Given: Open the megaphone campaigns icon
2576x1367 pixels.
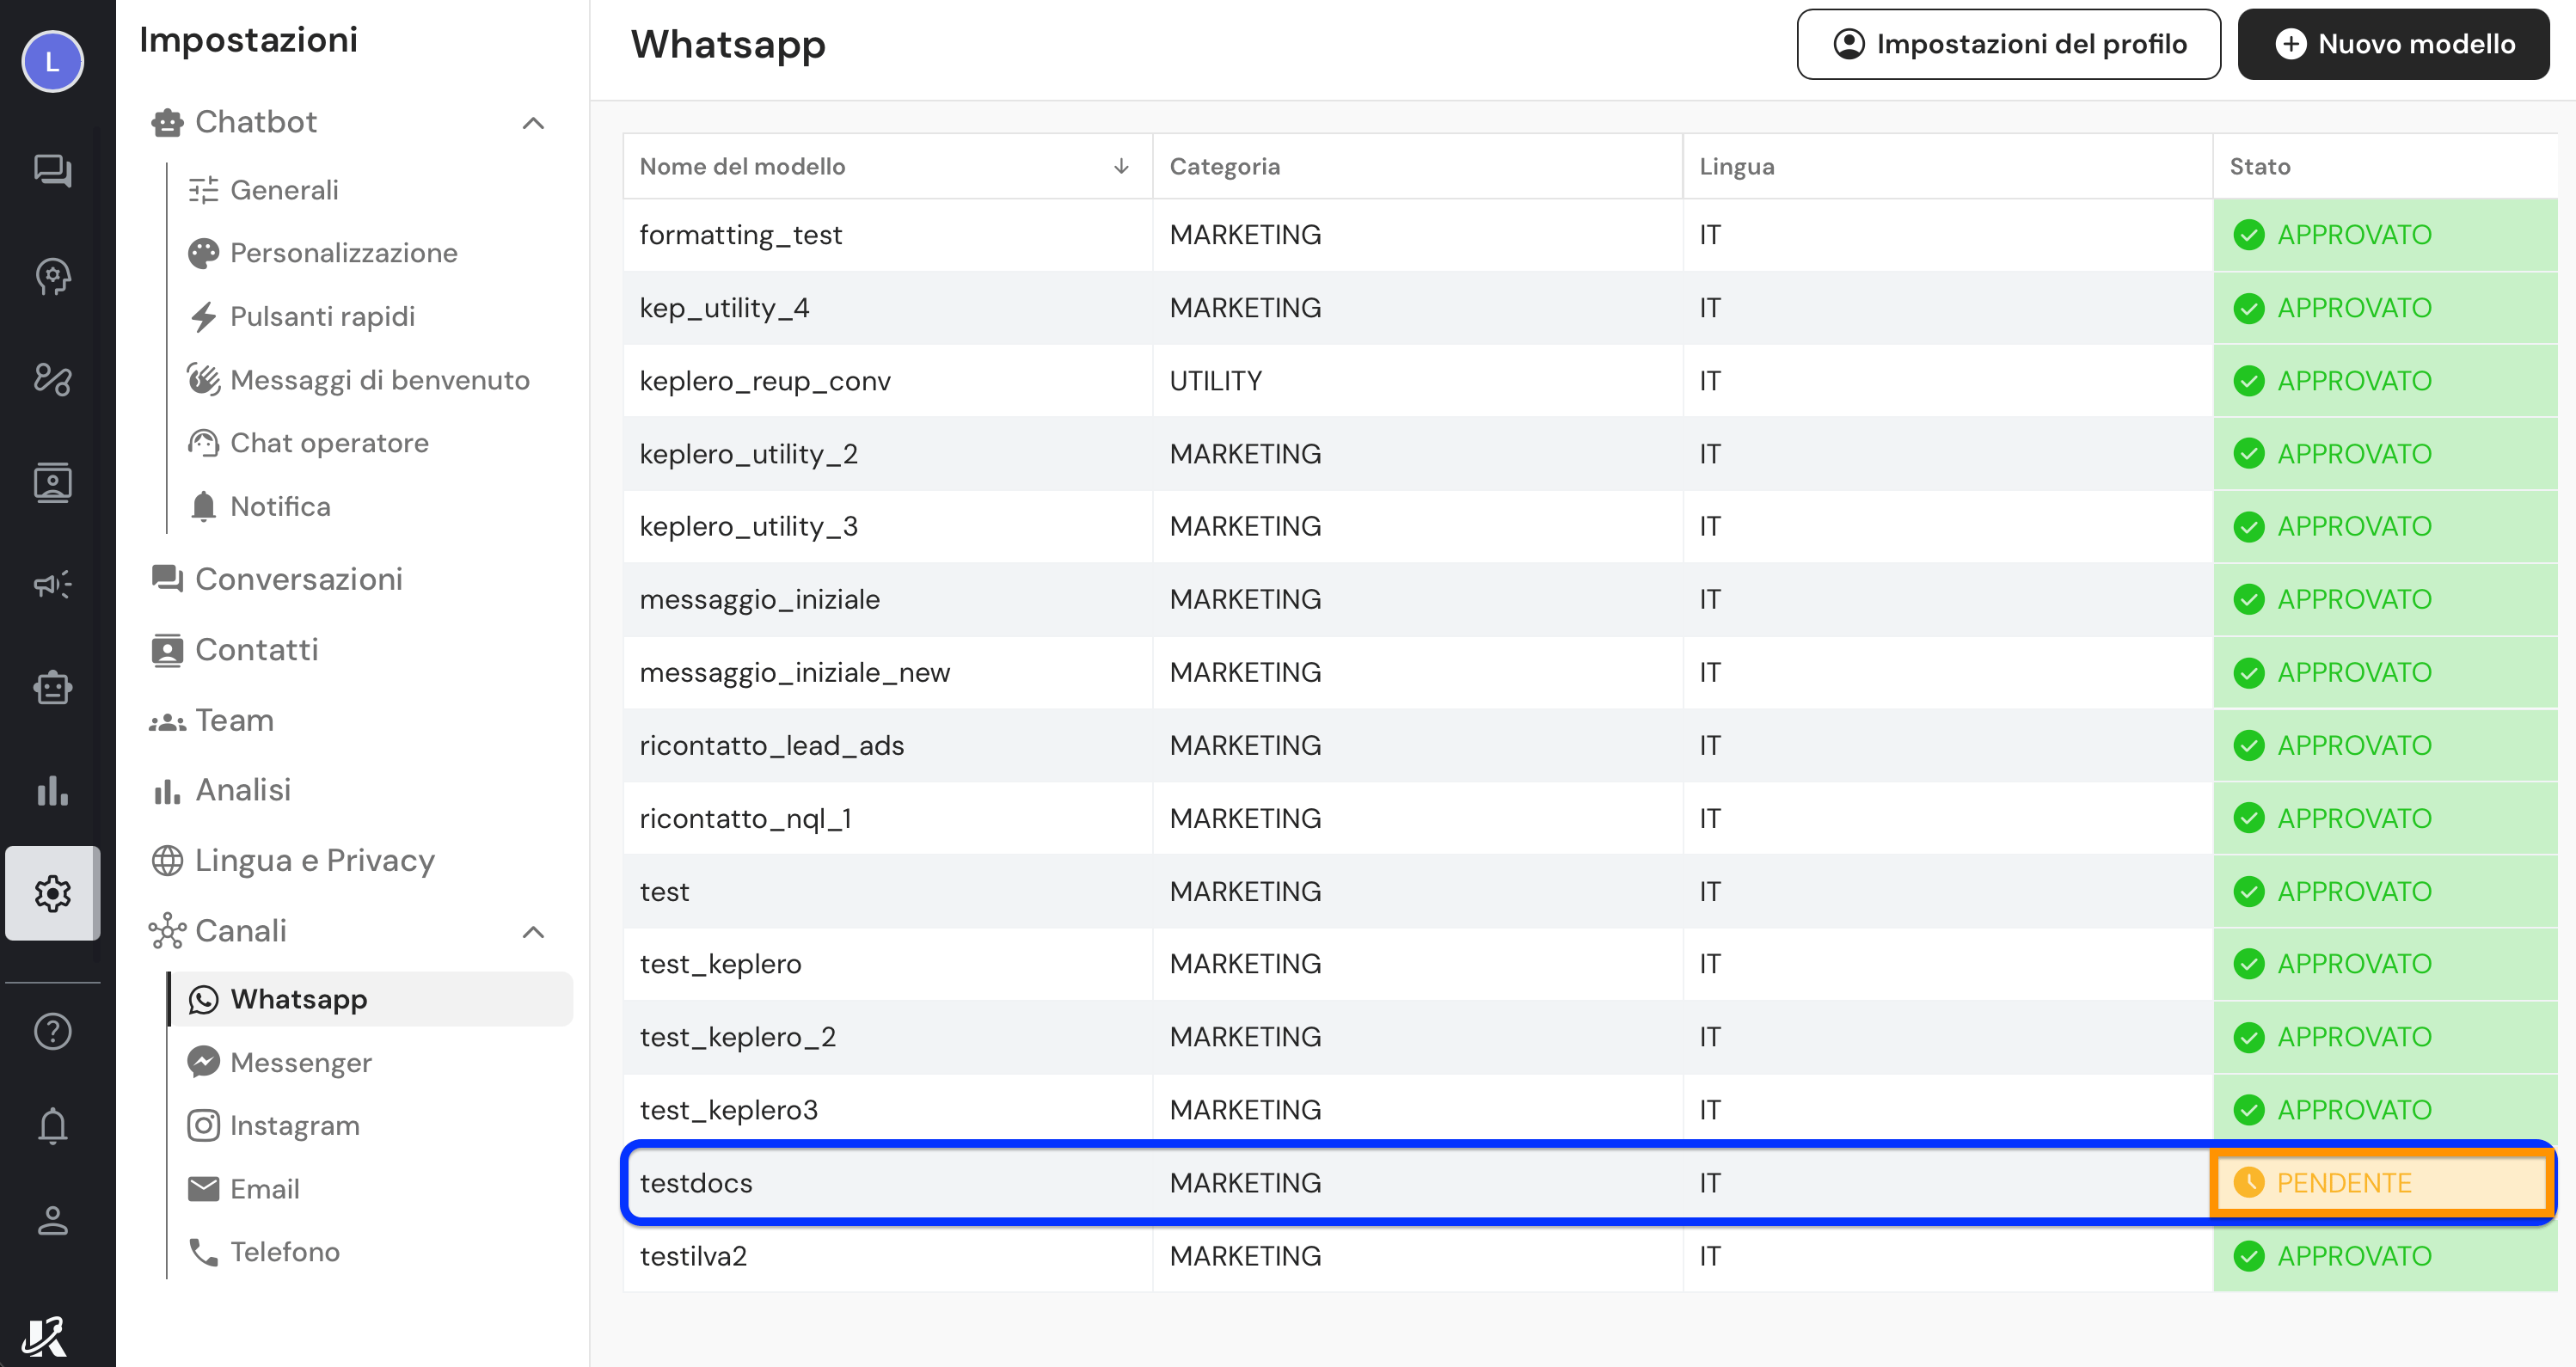Looking at the screenshot, I should coord(52,584).
